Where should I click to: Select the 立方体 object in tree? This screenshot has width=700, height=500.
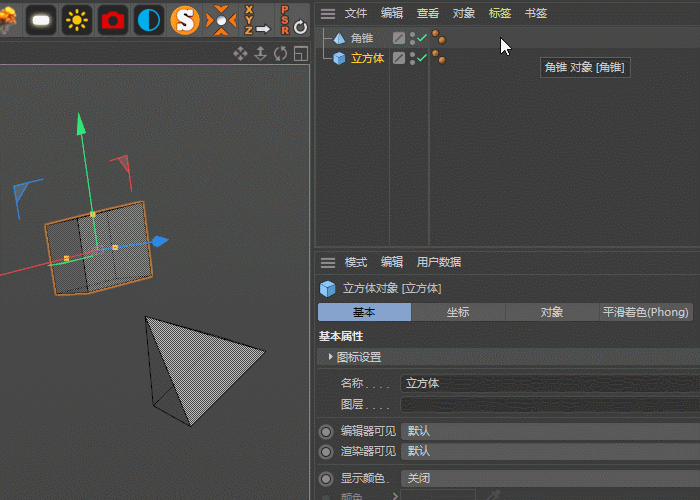coord(367,58)
